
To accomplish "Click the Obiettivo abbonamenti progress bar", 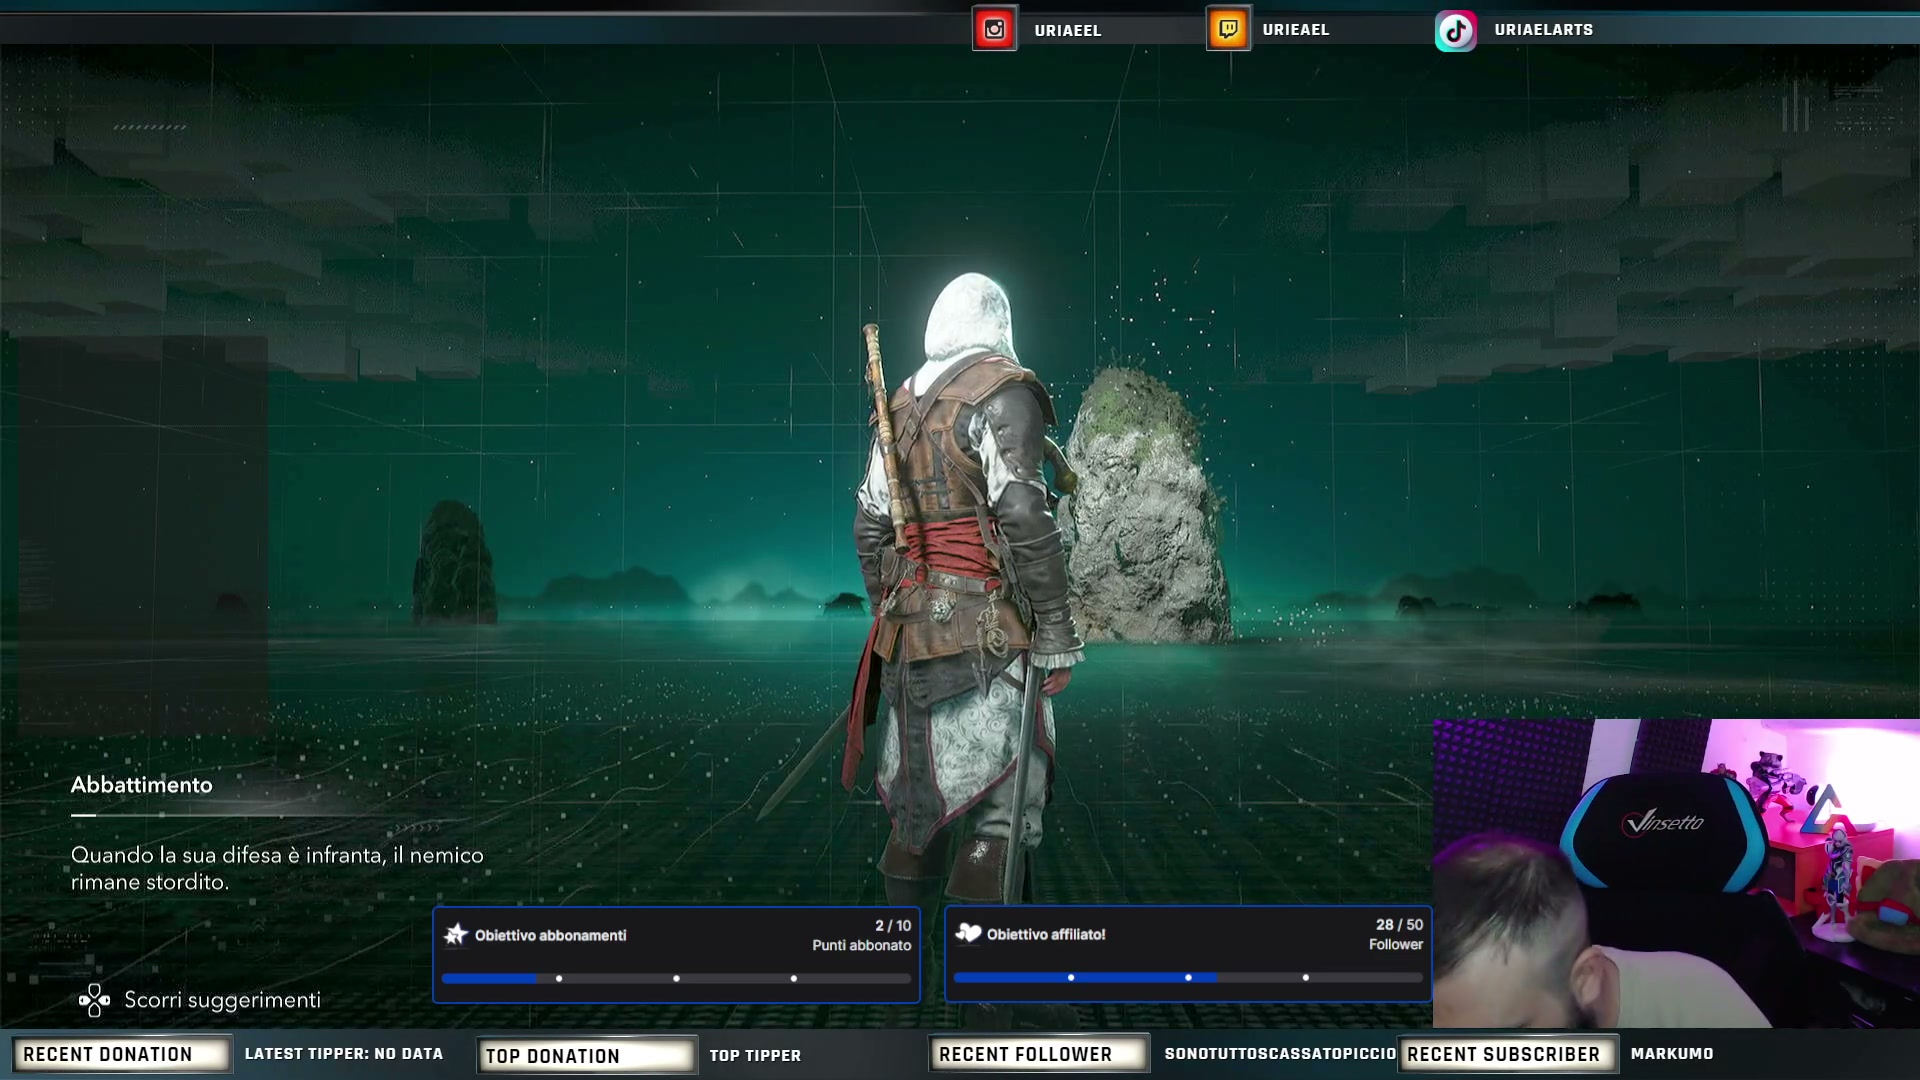I will pyautogui.click(x=676, y=978).
